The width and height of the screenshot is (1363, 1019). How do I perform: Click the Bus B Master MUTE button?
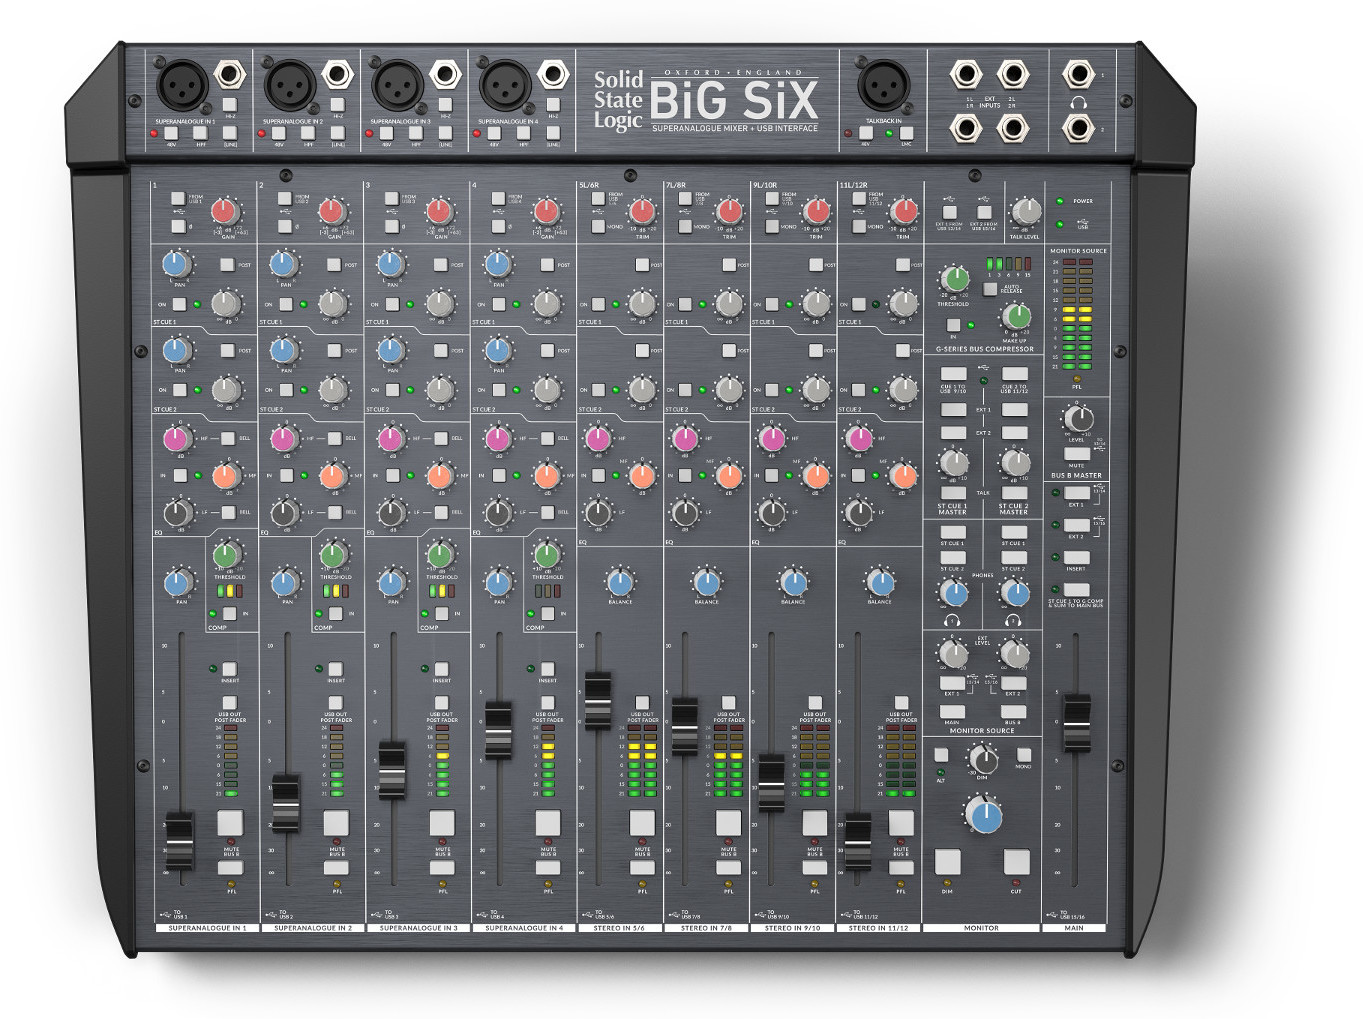tap(1077, 454)
